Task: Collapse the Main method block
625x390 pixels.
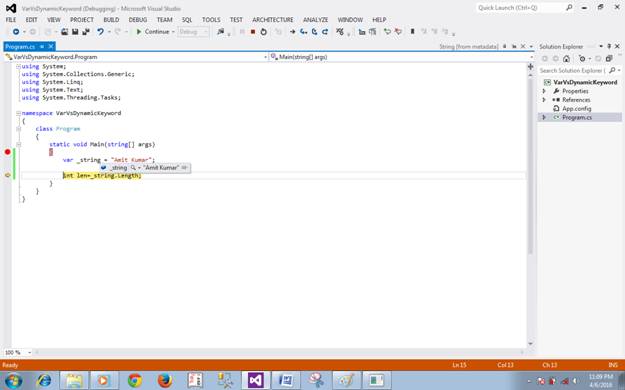Action: [x=18, y=144]
